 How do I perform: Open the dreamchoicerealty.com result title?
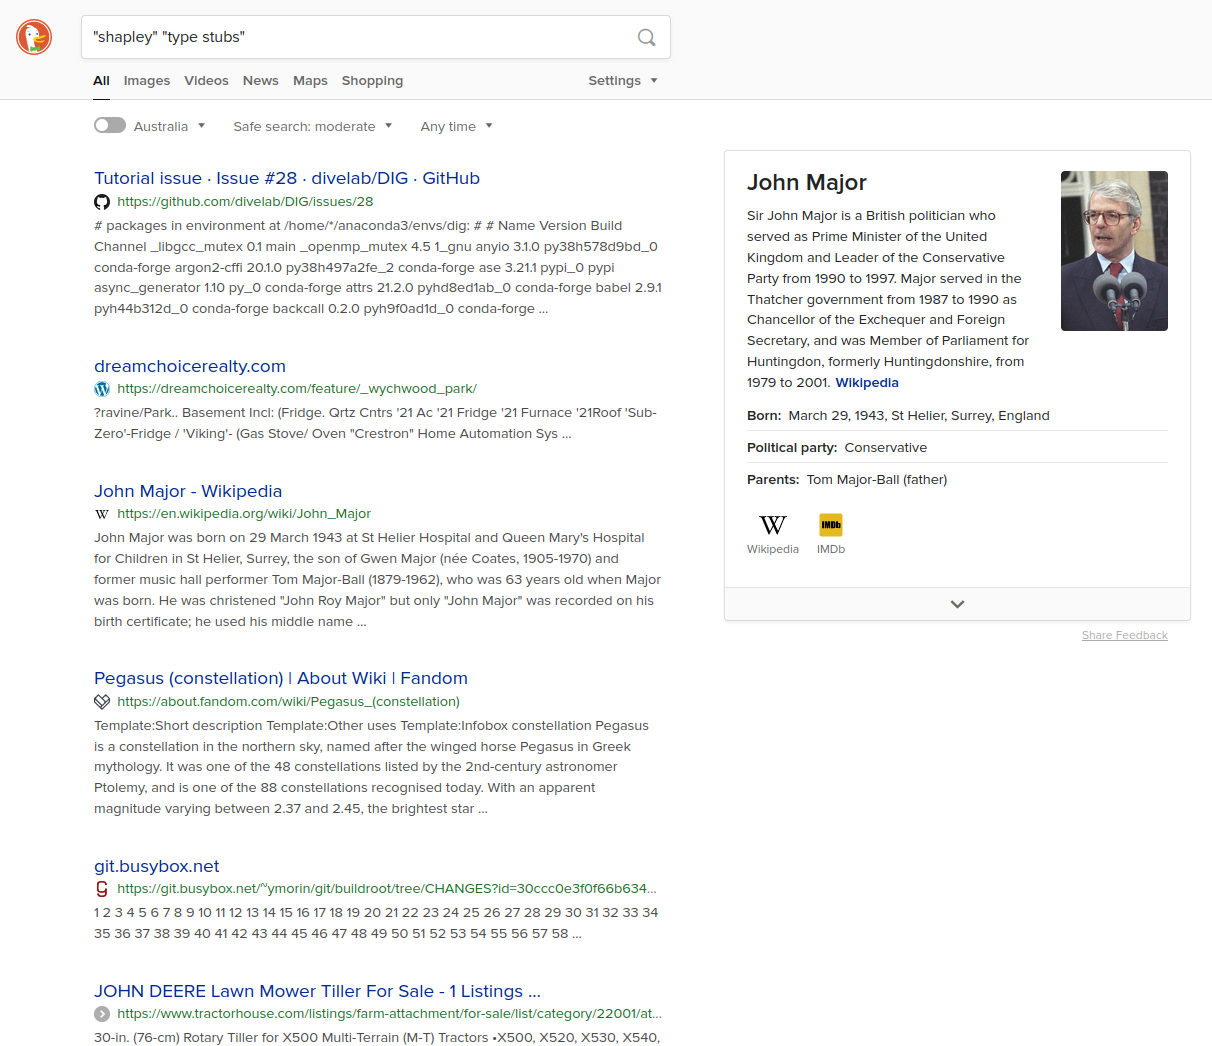190,366
